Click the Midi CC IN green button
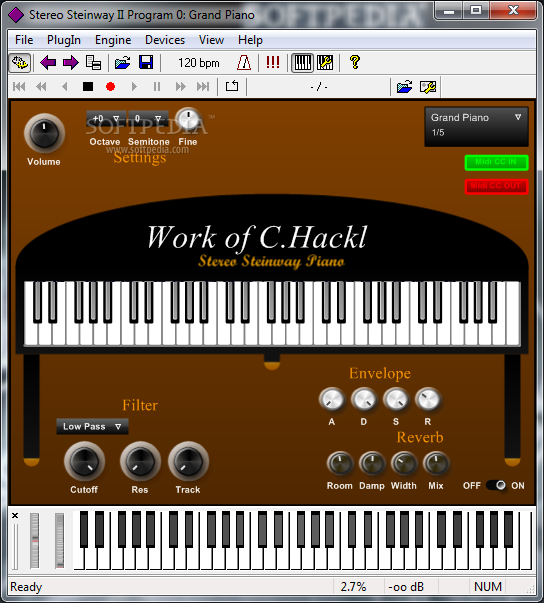Image resolution: width=544 pixels, height=603 pixels. (496, 162)
